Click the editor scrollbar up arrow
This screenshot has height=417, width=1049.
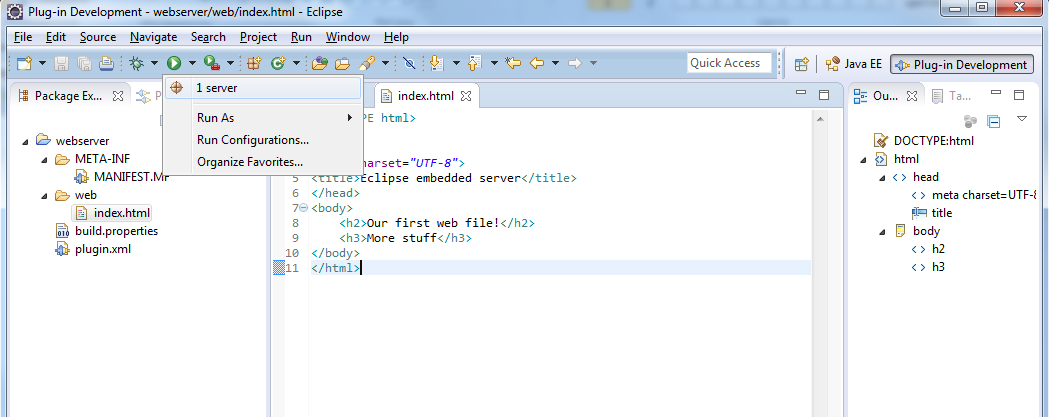click(x=819, y=118)
